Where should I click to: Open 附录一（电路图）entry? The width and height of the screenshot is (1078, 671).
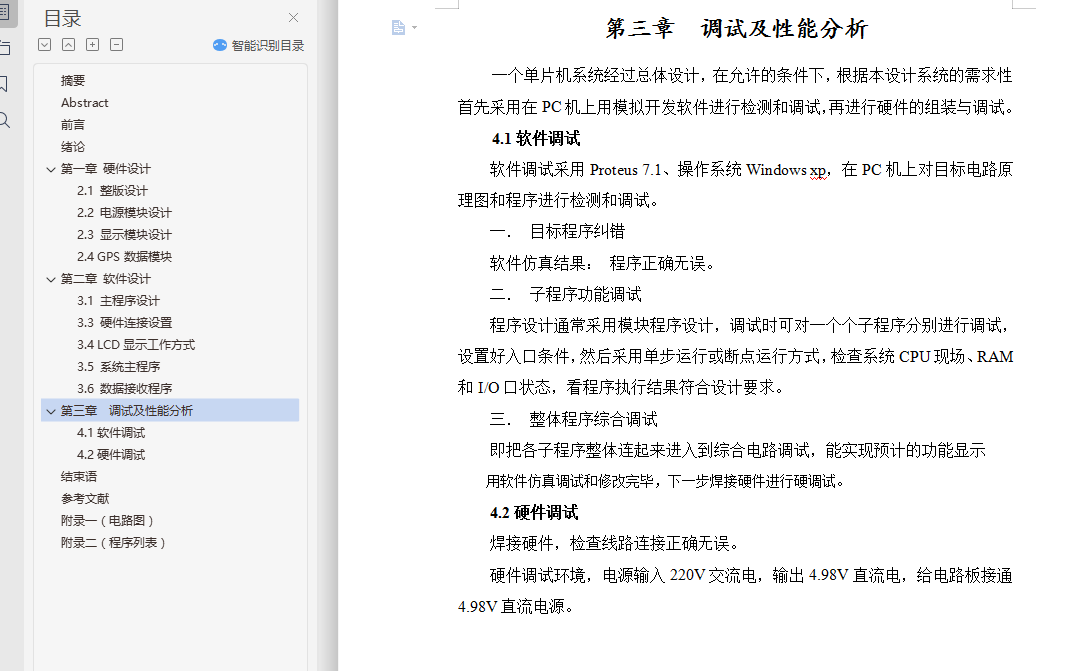point(107,520)
